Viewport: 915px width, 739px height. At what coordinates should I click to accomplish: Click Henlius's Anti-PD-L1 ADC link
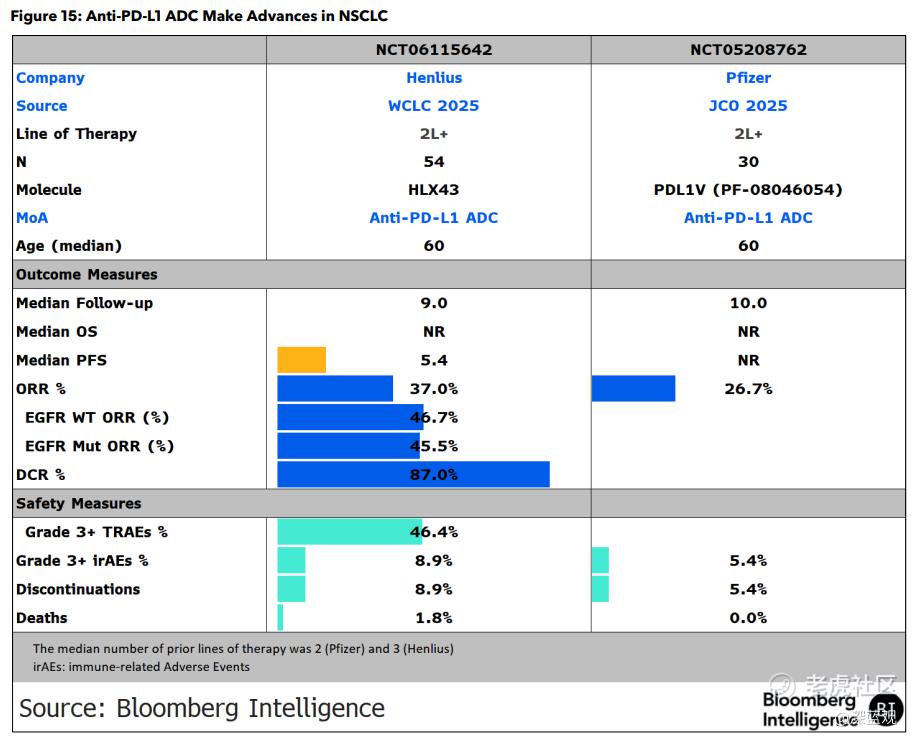click(434, 218)
